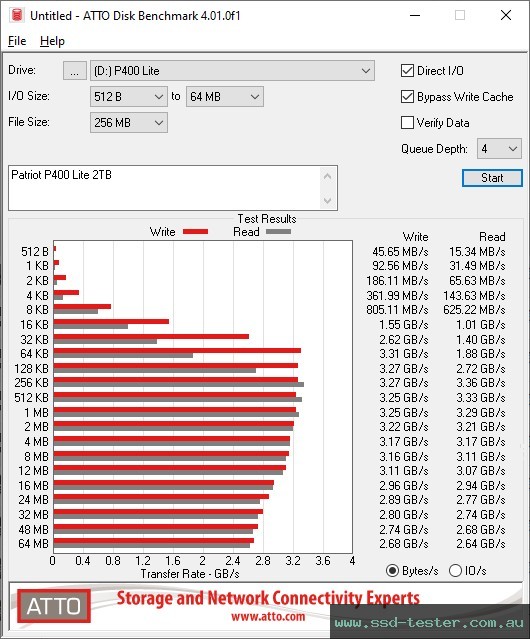This screenshot has height=639, width=530.
Task: Expand the I/O Size maximum 64 MB dropdown
Action: coord(224,97)
